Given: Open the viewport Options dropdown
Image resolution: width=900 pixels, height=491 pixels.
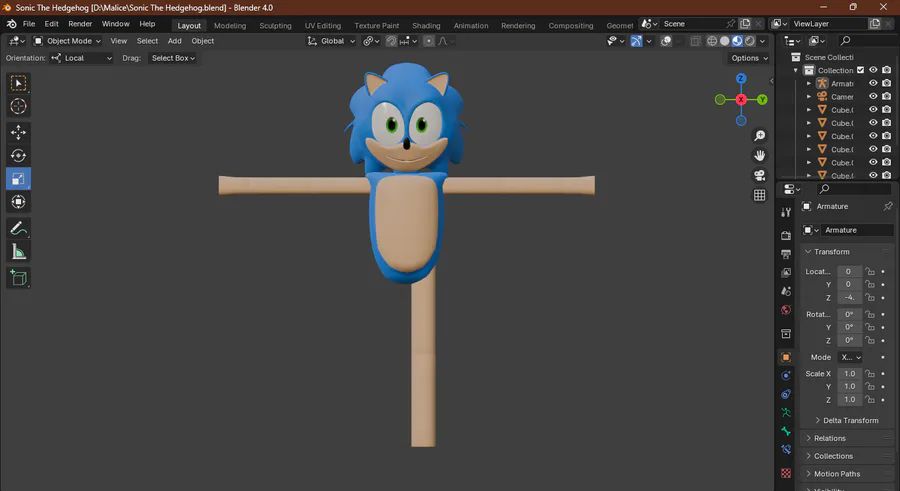Looking at the screenshot, I should (749, 58).
